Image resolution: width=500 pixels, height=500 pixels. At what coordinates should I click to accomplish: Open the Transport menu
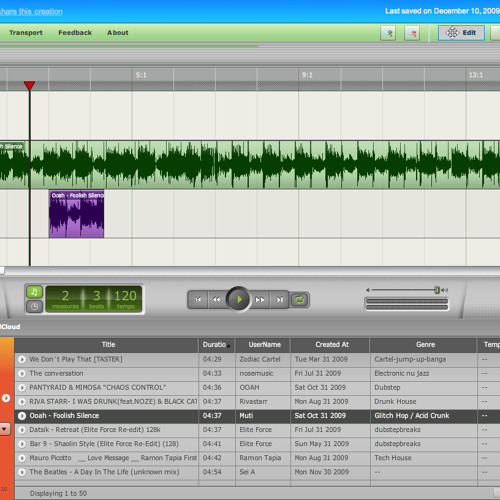click(x=26, y=33)
